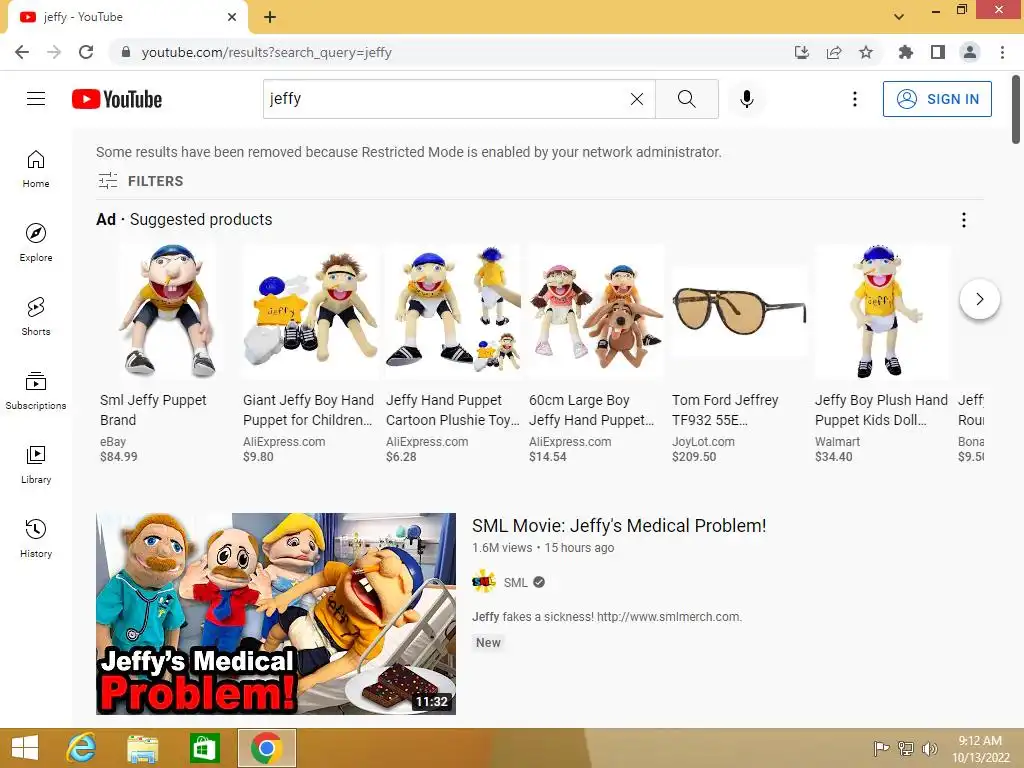
Task: Start voice search with microphone icon
Action: pos(746,99)
